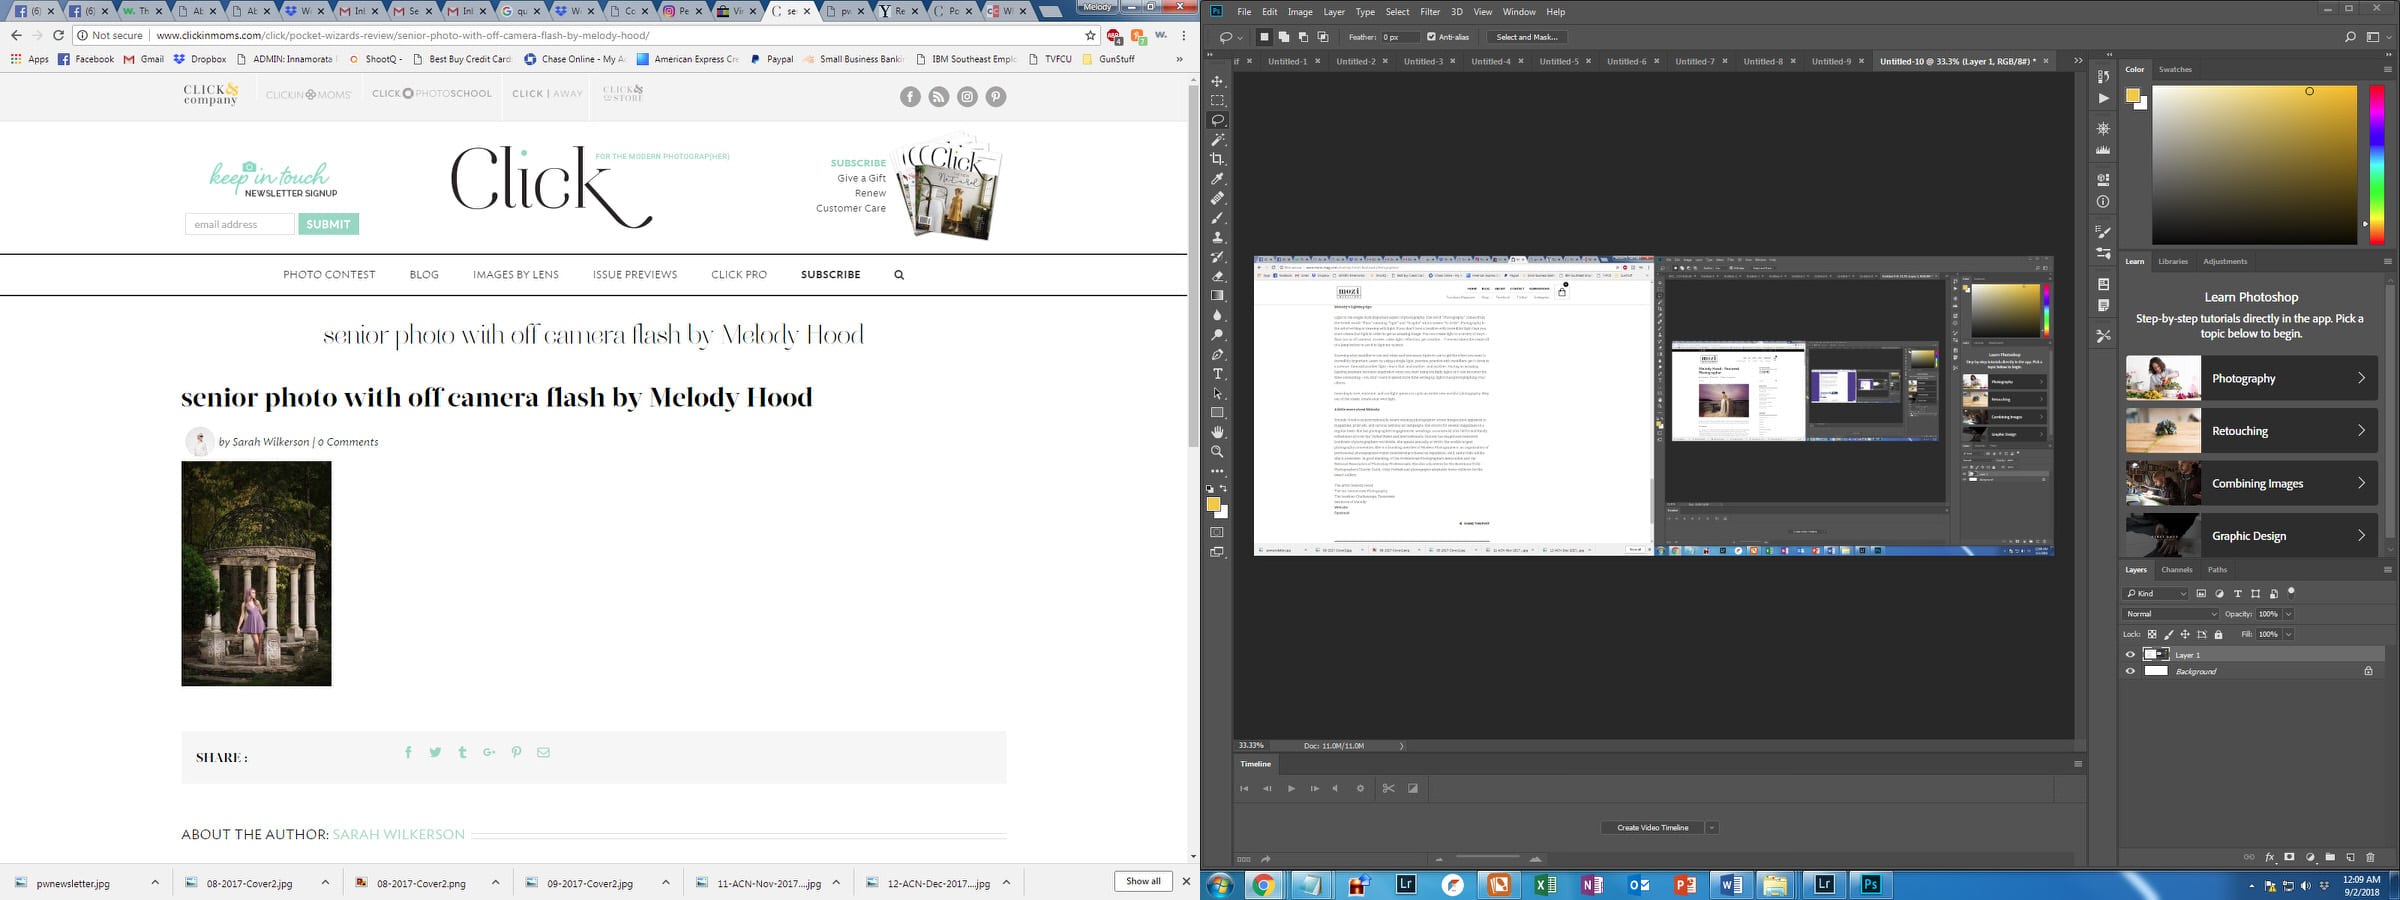2400x900 pixels.
Task: Hide Layer 1 using its eye icon
Action: click(2130, 655)
